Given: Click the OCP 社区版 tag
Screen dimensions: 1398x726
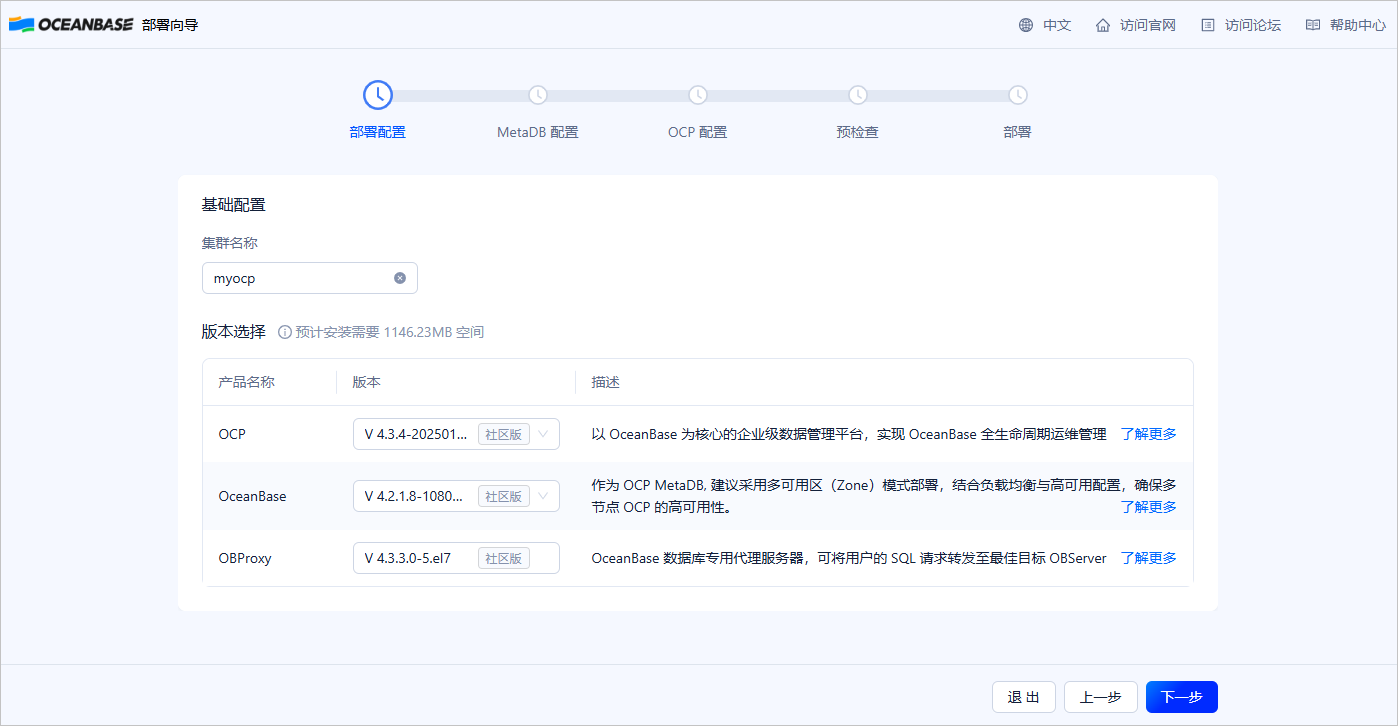Looking at the screenshot, I should coord(504,434).
